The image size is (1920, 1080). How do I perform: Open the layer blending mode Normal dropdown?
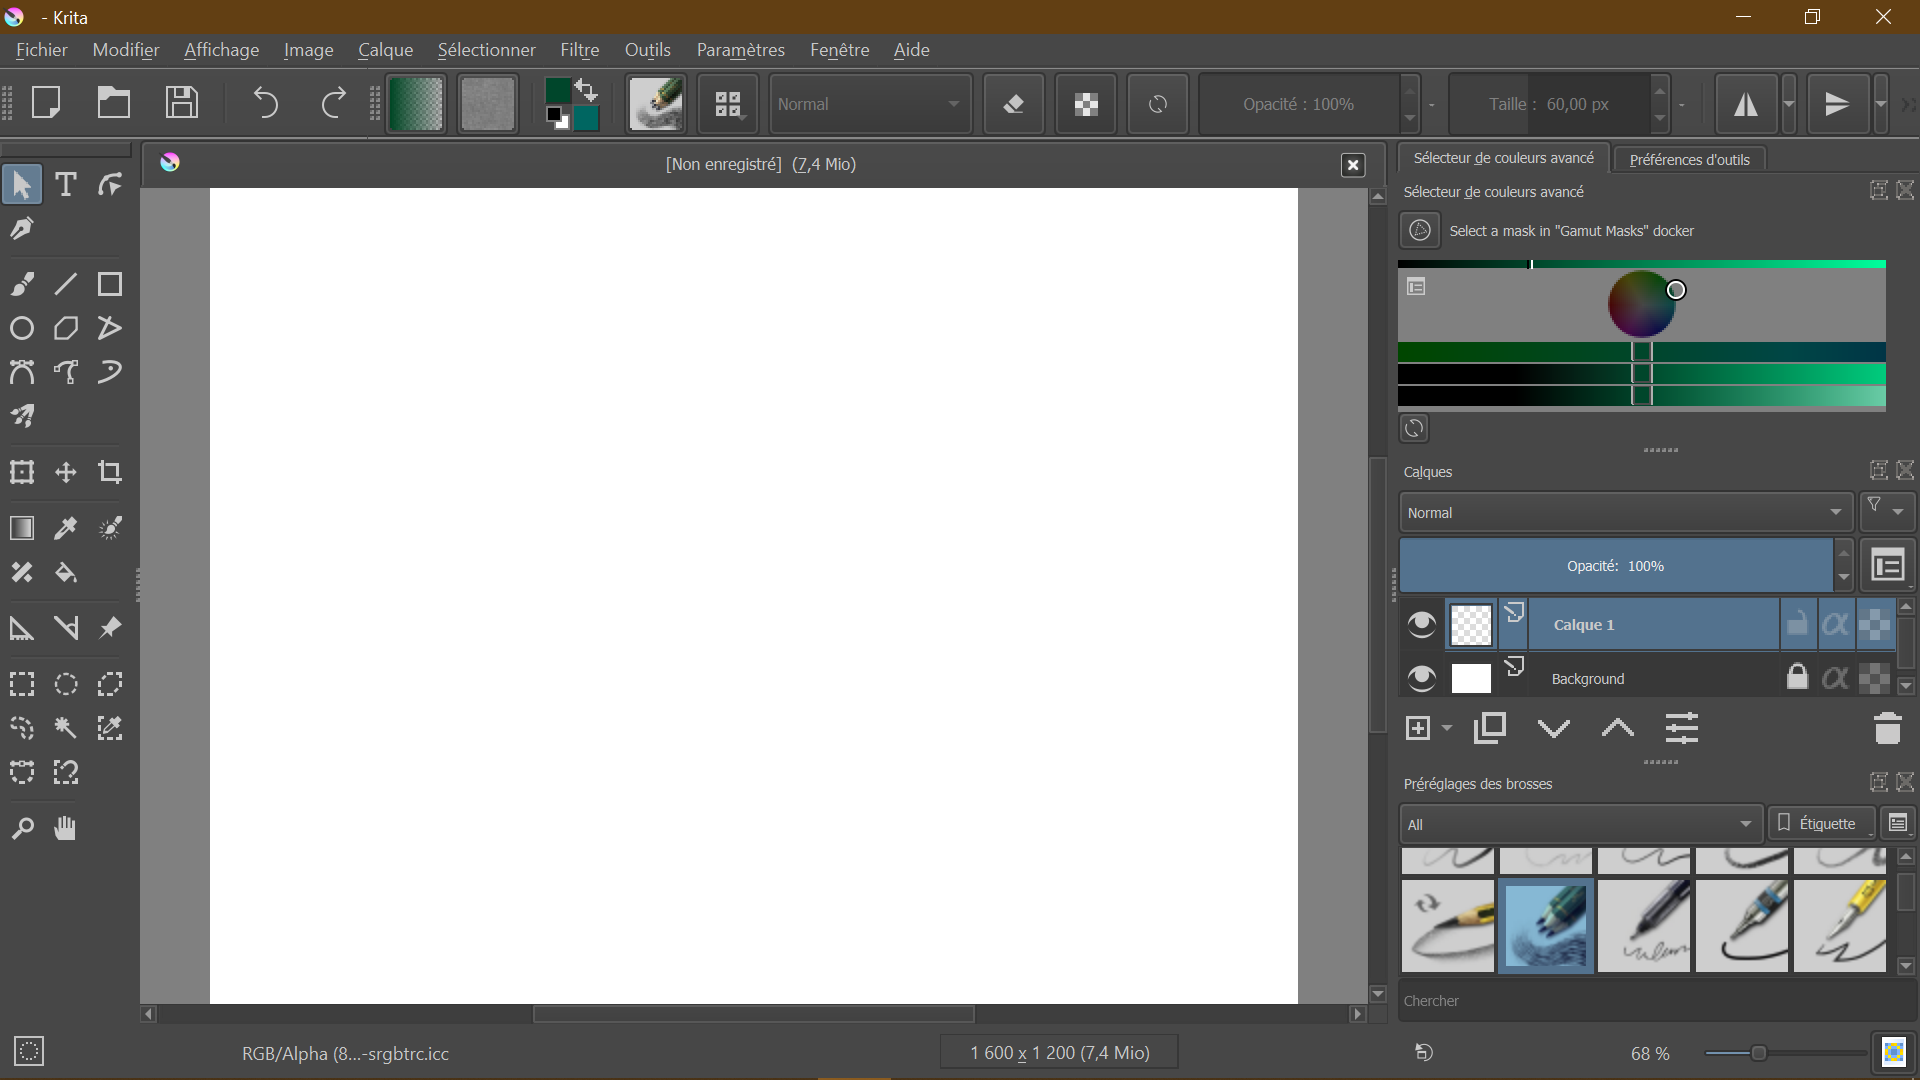(x=1624, y=512)
